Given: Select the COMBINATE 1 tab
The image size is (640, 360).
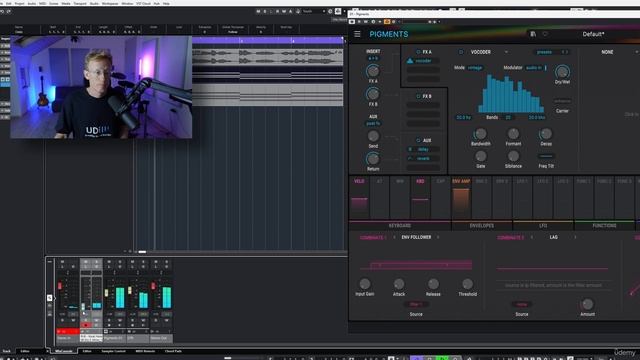Looking at the screenshot, I should (x=373, y=238).
